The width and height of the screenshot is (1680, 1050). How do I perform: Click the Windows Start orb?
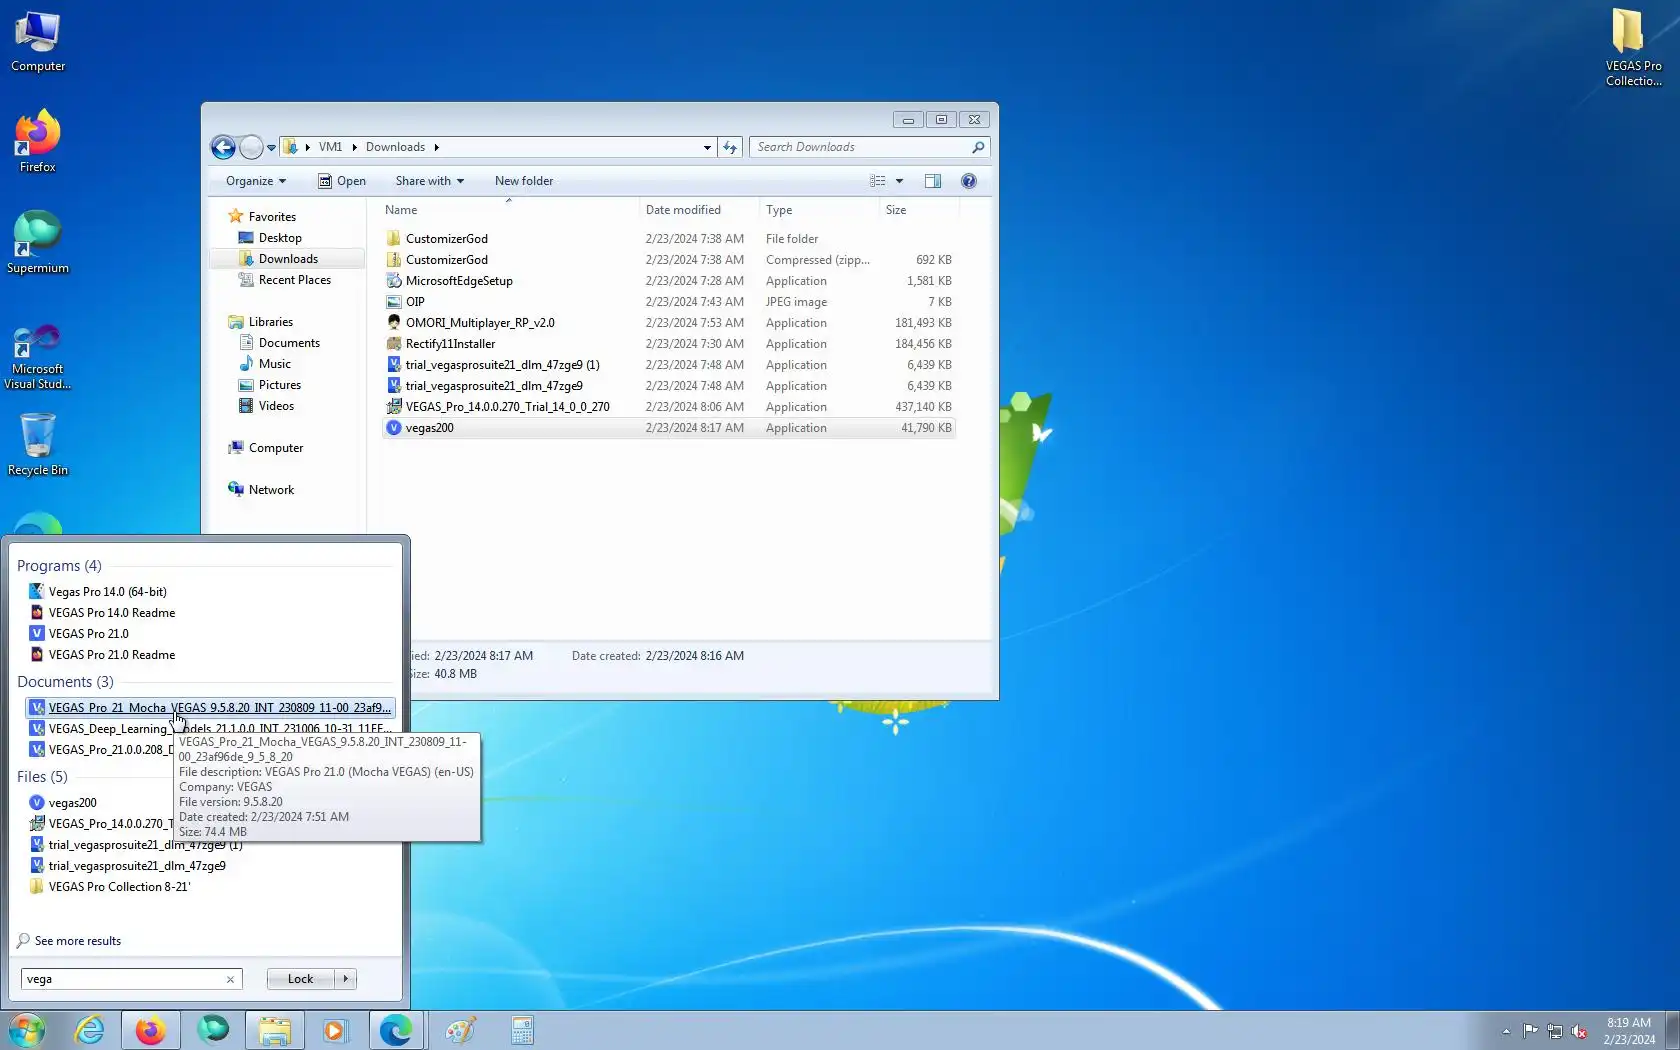point(27,1030)
